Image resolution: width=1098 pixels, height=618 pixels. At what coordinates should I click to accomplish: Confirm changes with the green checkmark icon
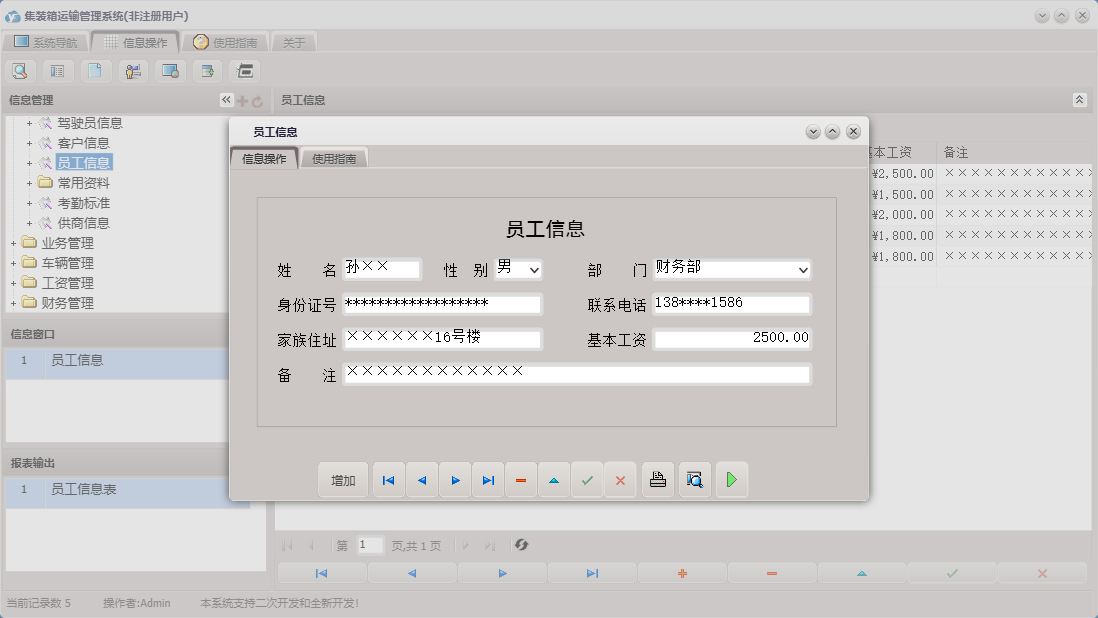pos(587,480)
